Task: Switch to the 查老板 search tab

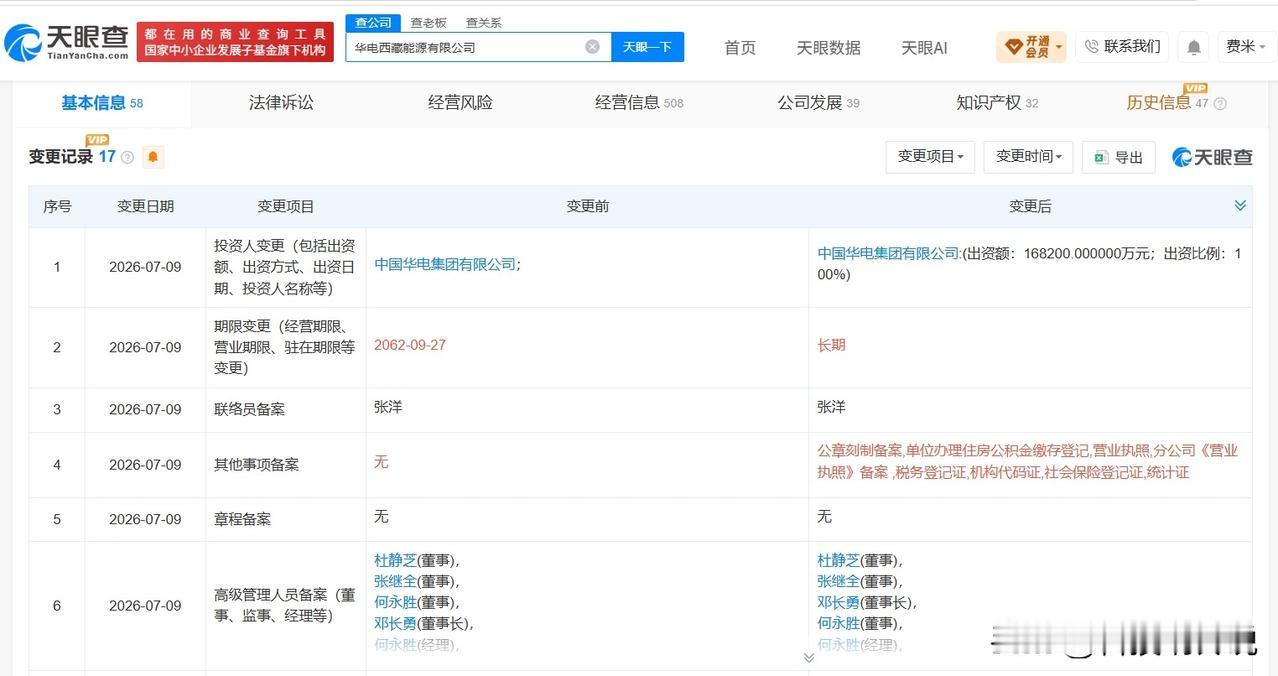Action: point(428,22)
